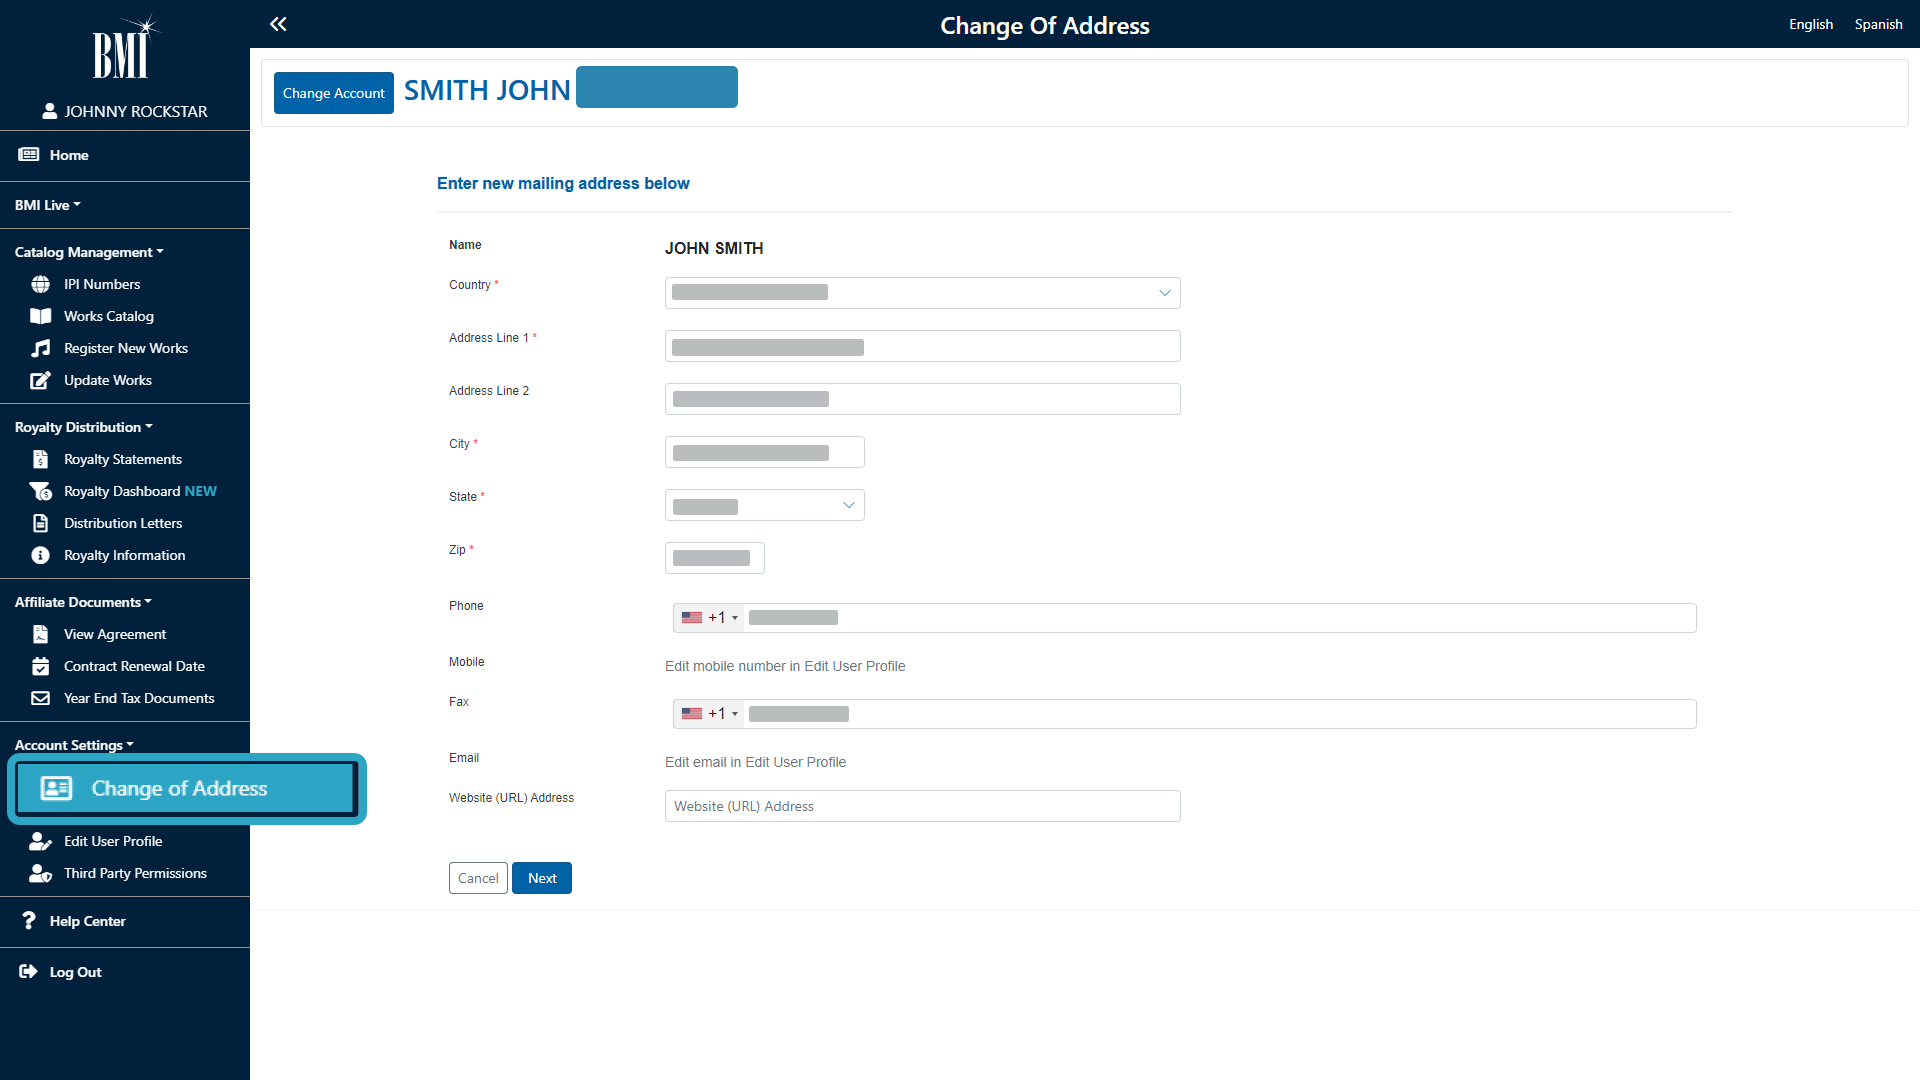Click Register New Works music note icon
The image size is (1920, 1080).
[40, 348]
